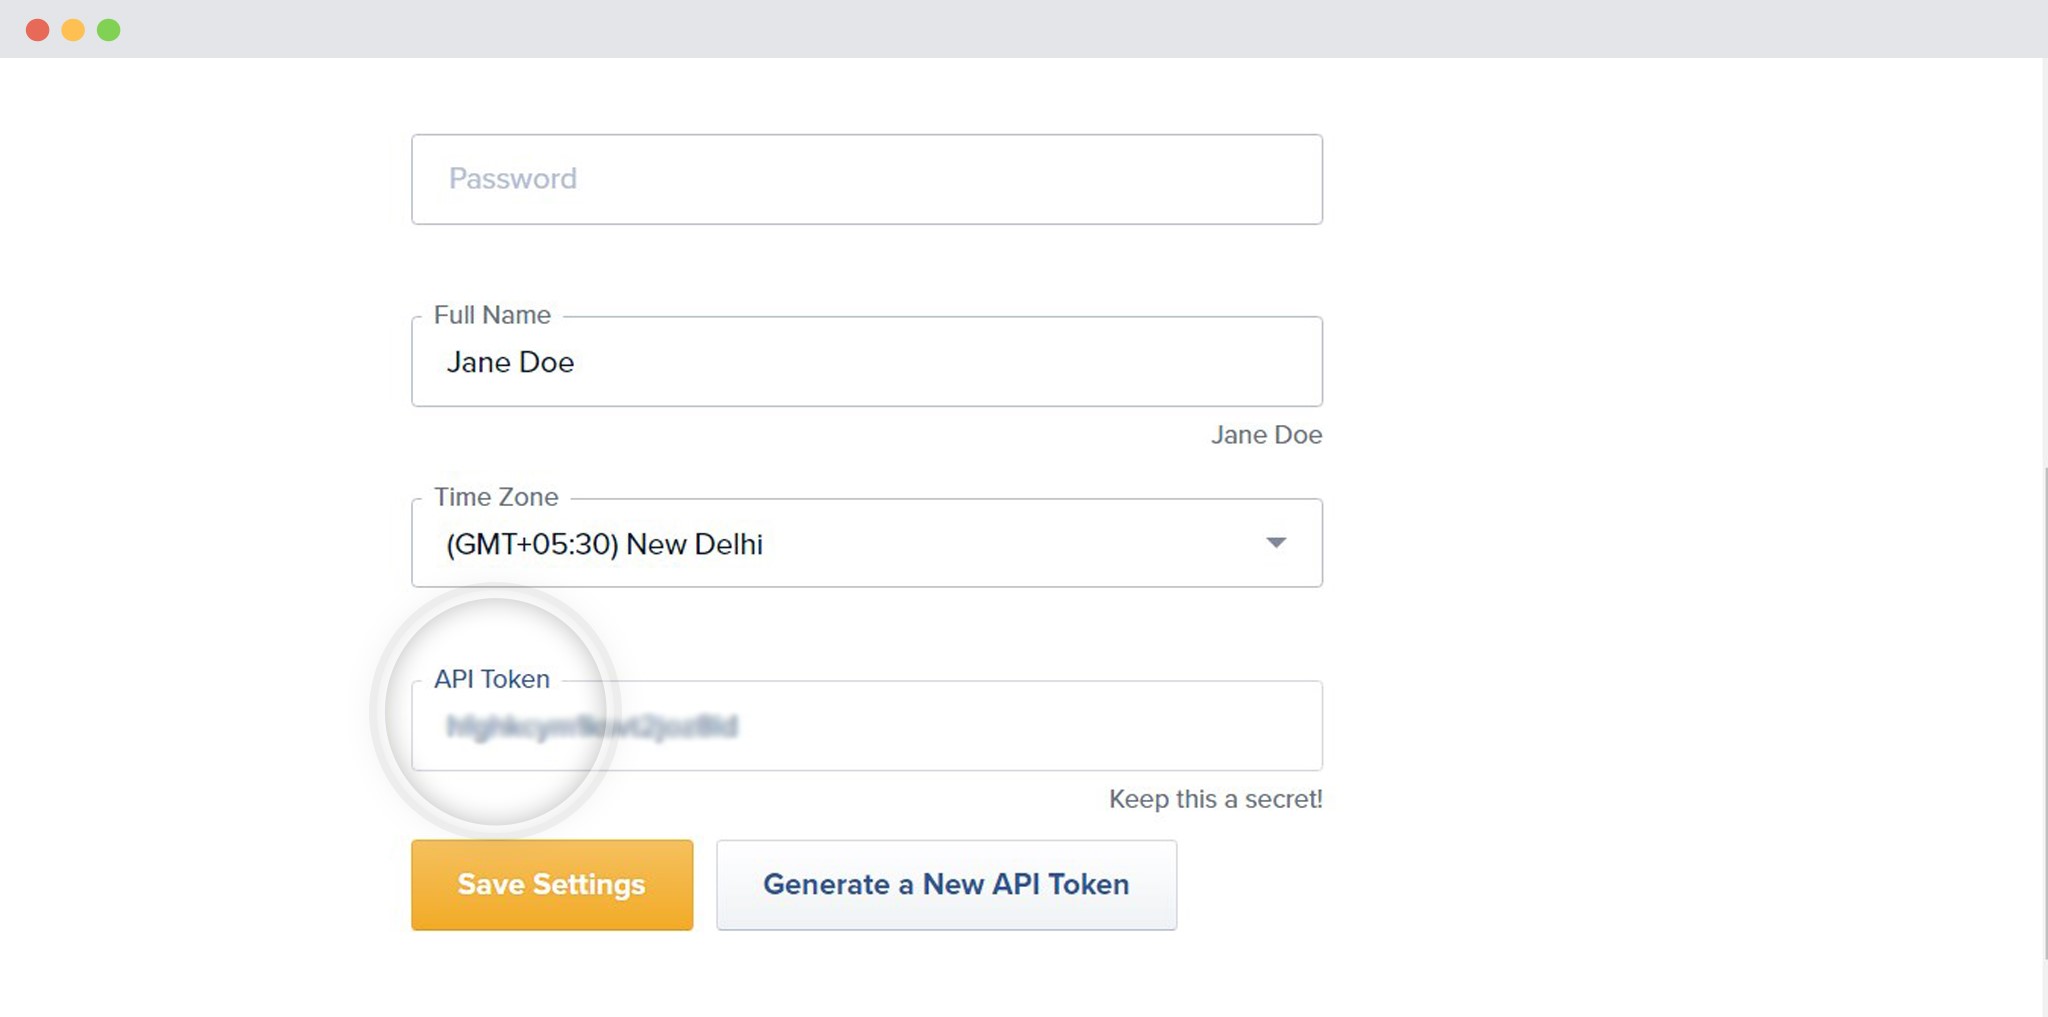Click the 'Jane Doe' helper text below Full Name
Image resolution: width=2048 pixels, height=1017 pixels.
(1266, 435)
